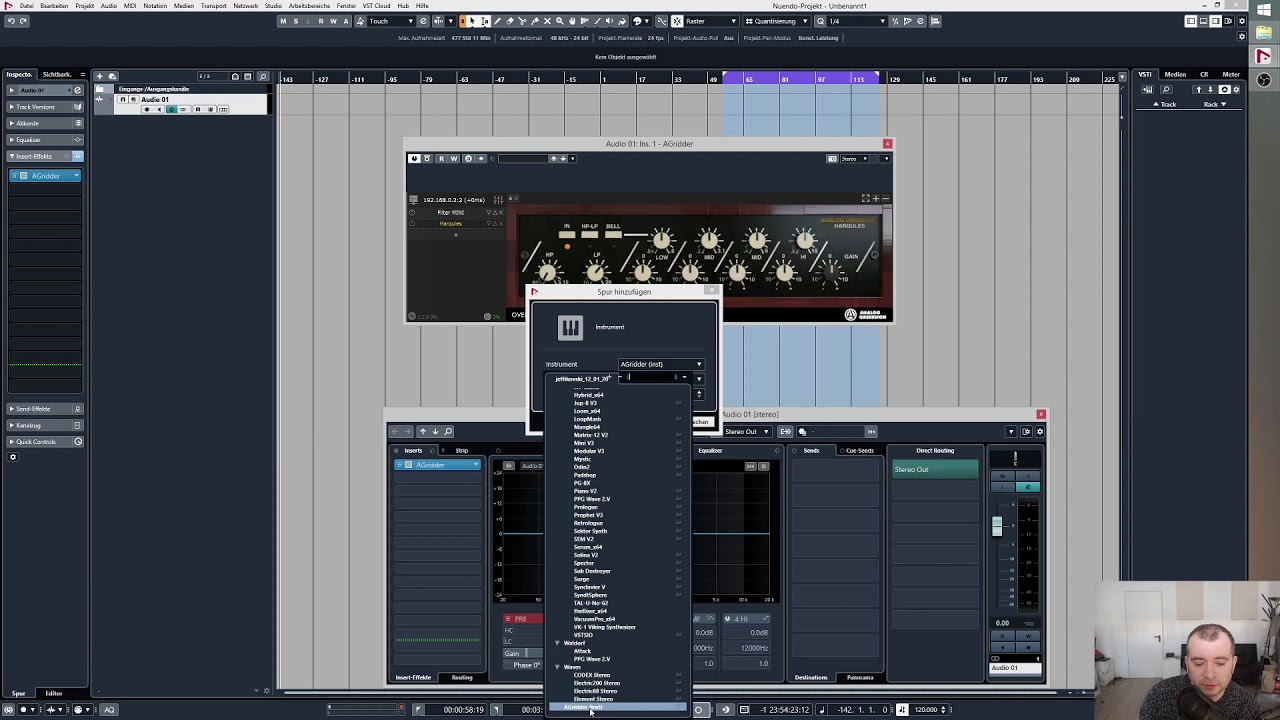Select the Object Selection arrow tool

473,21
